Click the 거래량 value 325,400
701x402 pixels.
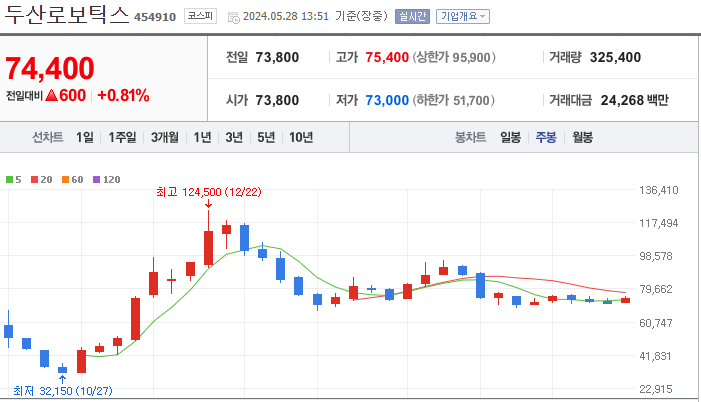point(615,57)
